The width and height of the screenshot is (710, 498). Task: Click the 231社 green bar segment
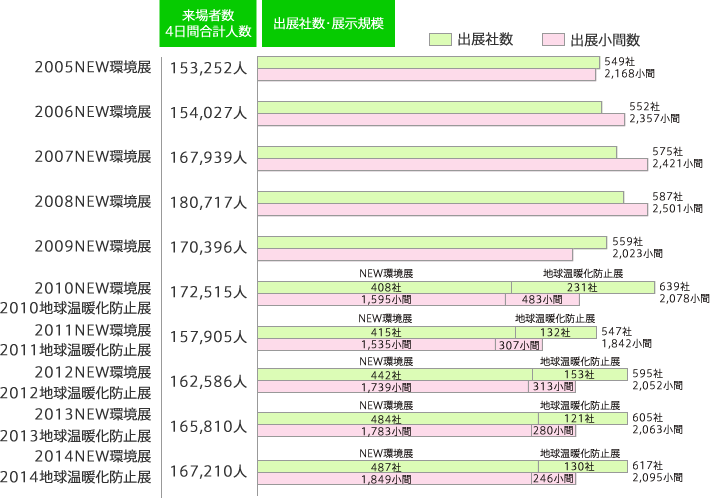point(583,287)
